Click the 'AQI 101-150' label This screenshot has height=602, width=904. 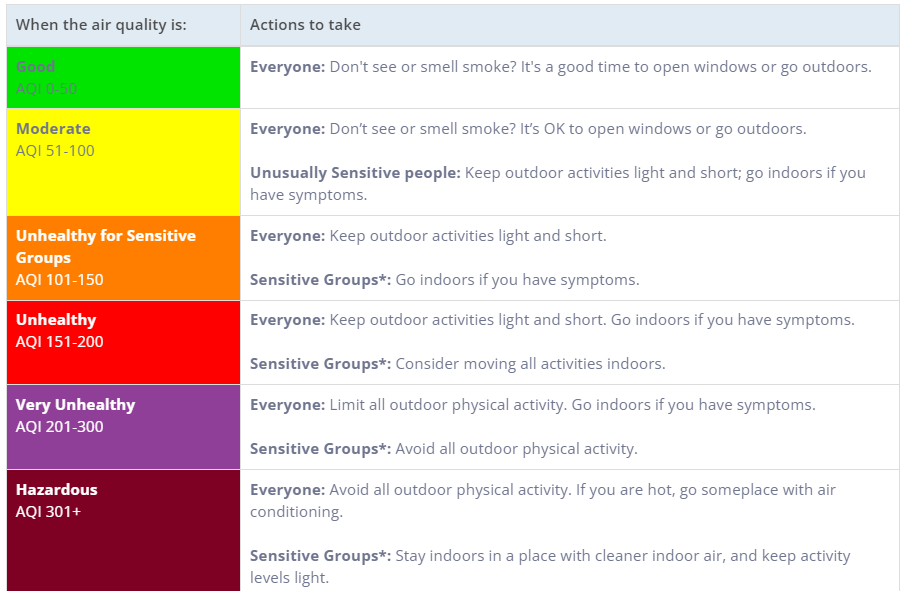pos(59,280)
